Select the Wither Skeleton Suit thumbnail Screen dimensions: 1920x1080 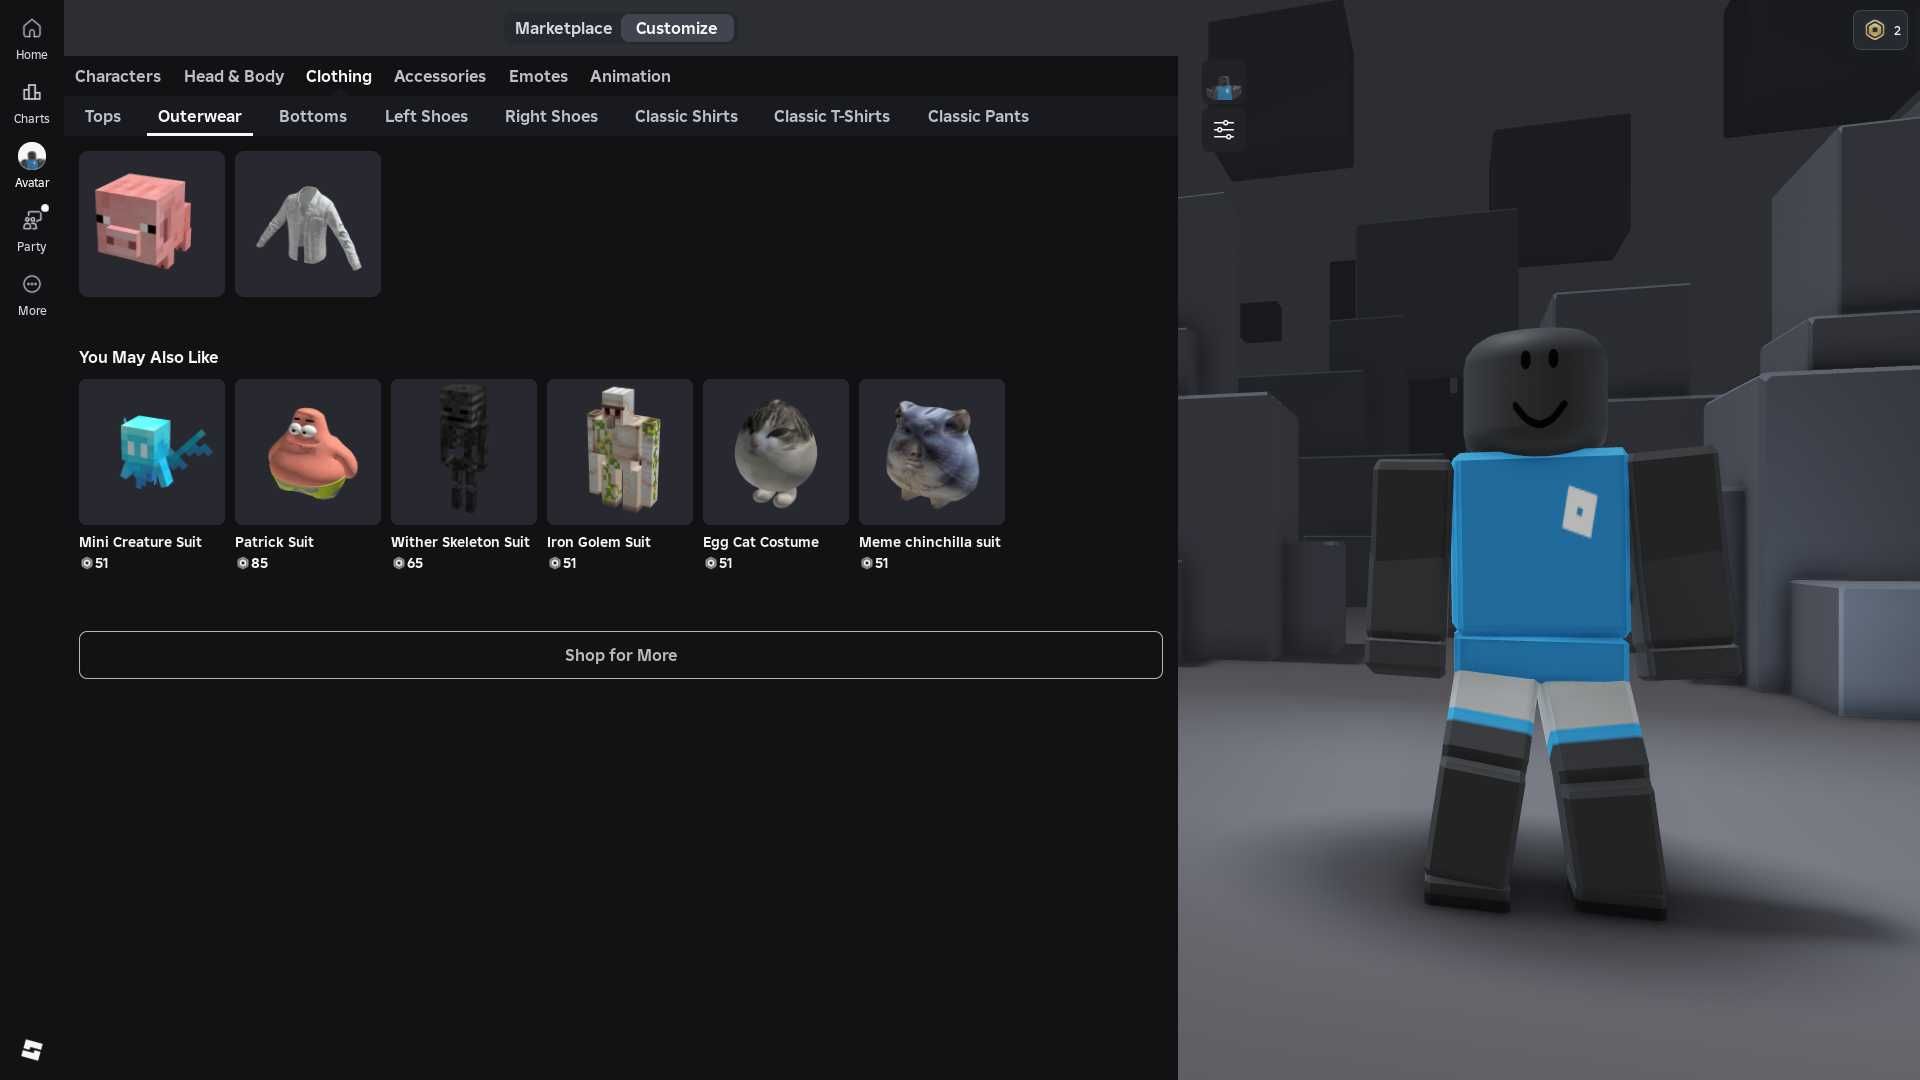pos(464,452)
